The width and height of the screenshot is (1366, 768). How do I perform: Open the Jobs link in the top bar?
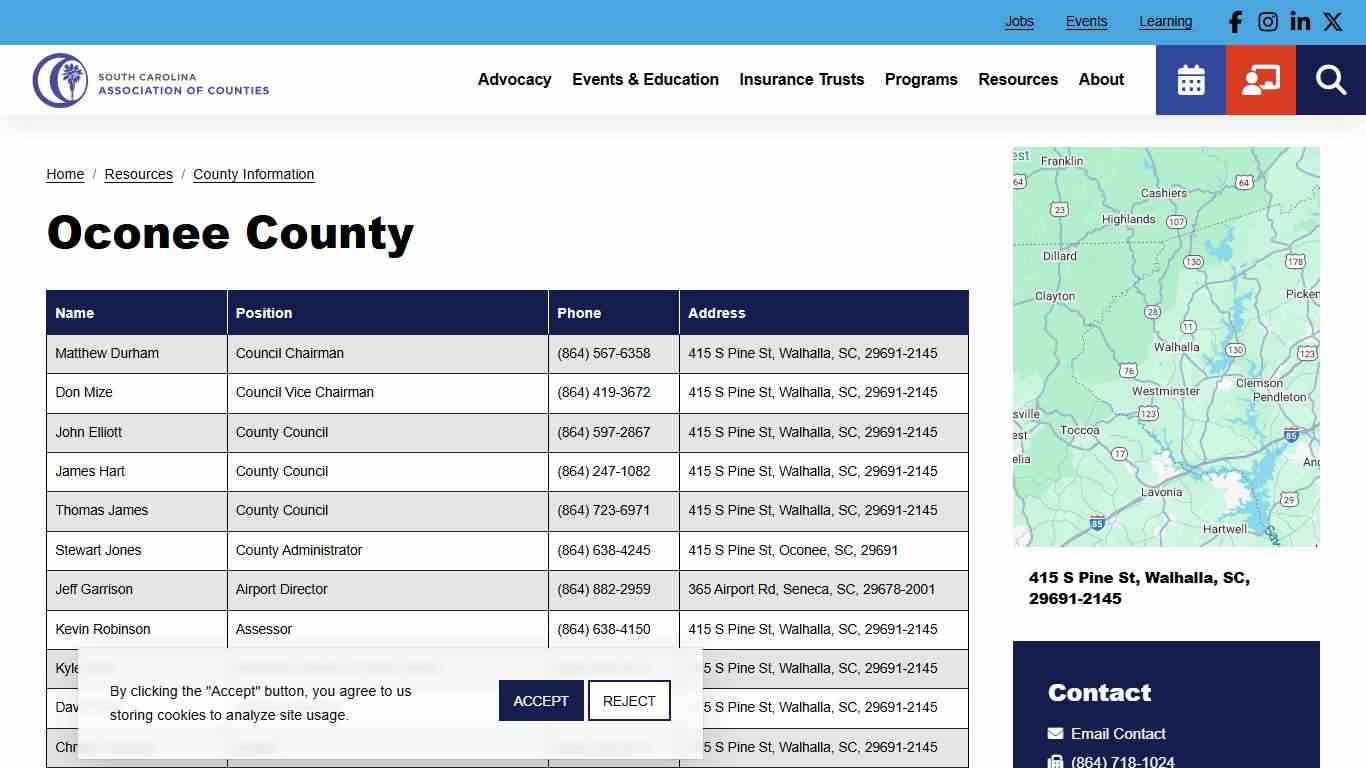[x=1019, y=21]
